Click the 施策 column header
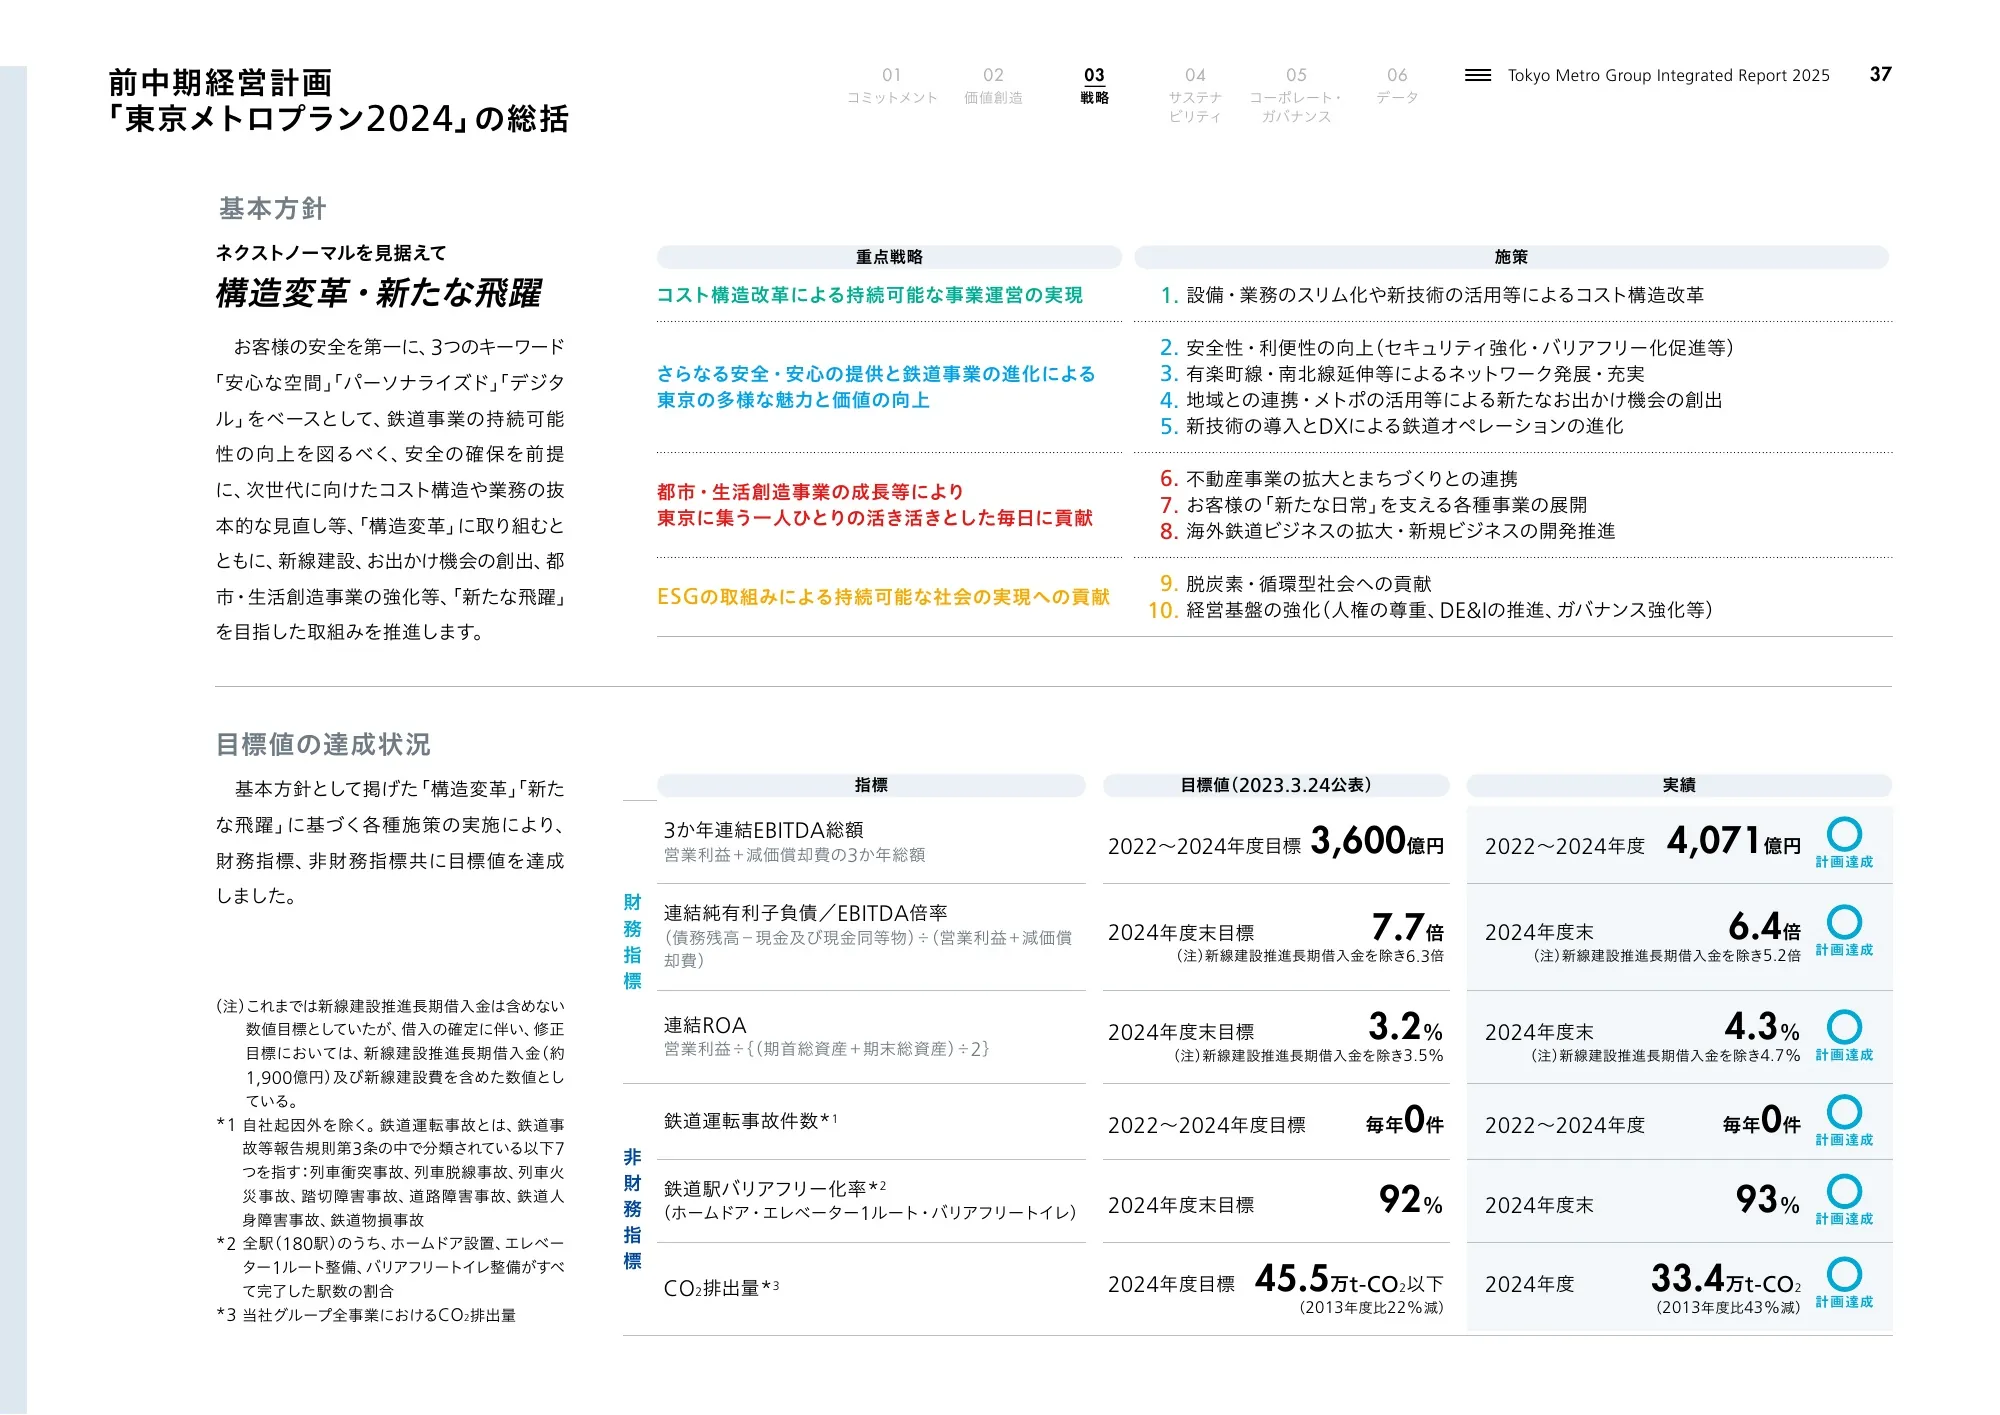Screen dimensions: 2000x1415 coord(1511,257)
